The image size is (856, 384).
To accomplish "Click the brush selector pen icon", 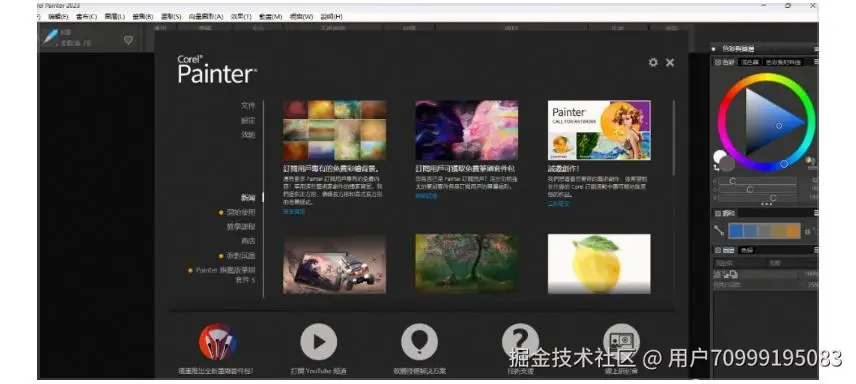I will 50,37.
